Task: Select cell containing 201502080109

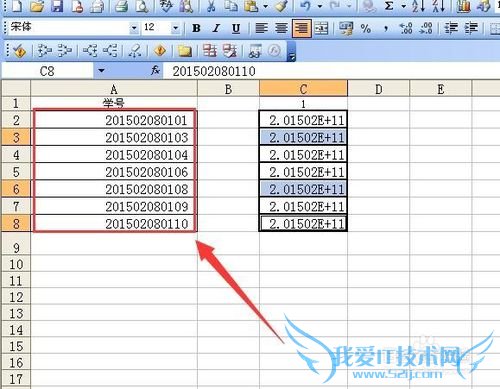Action: [114, 206]
